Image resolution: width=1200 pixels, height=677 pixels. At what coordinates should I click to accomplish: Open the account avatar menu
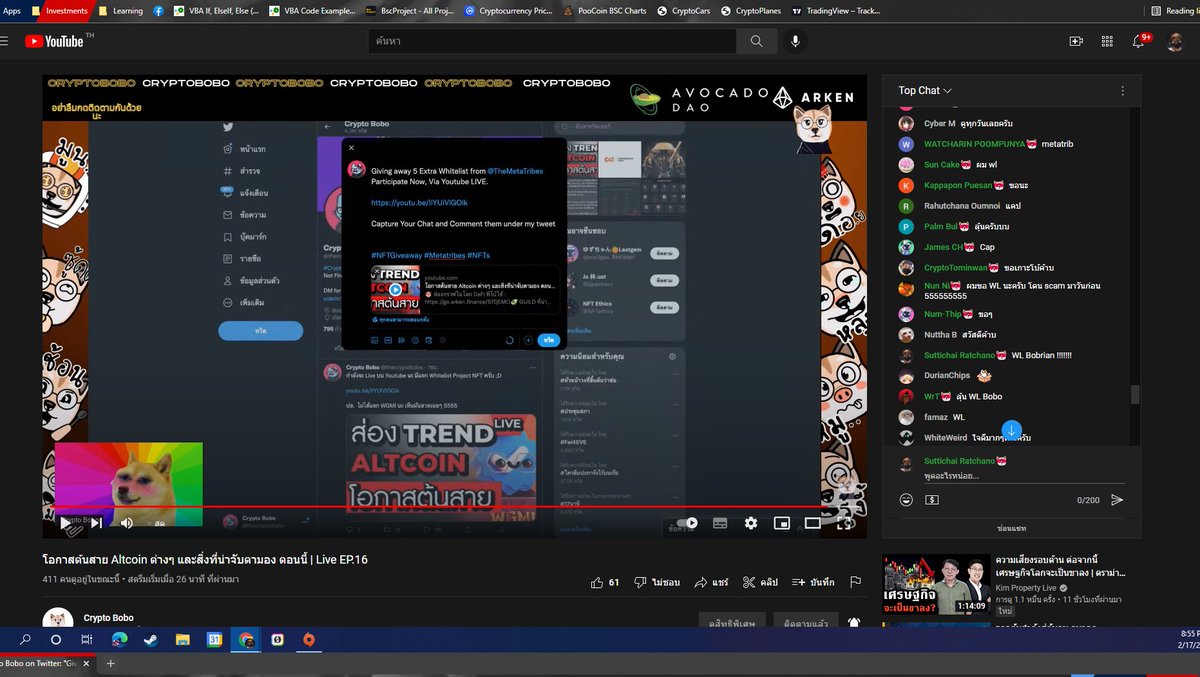[1175, 41]
